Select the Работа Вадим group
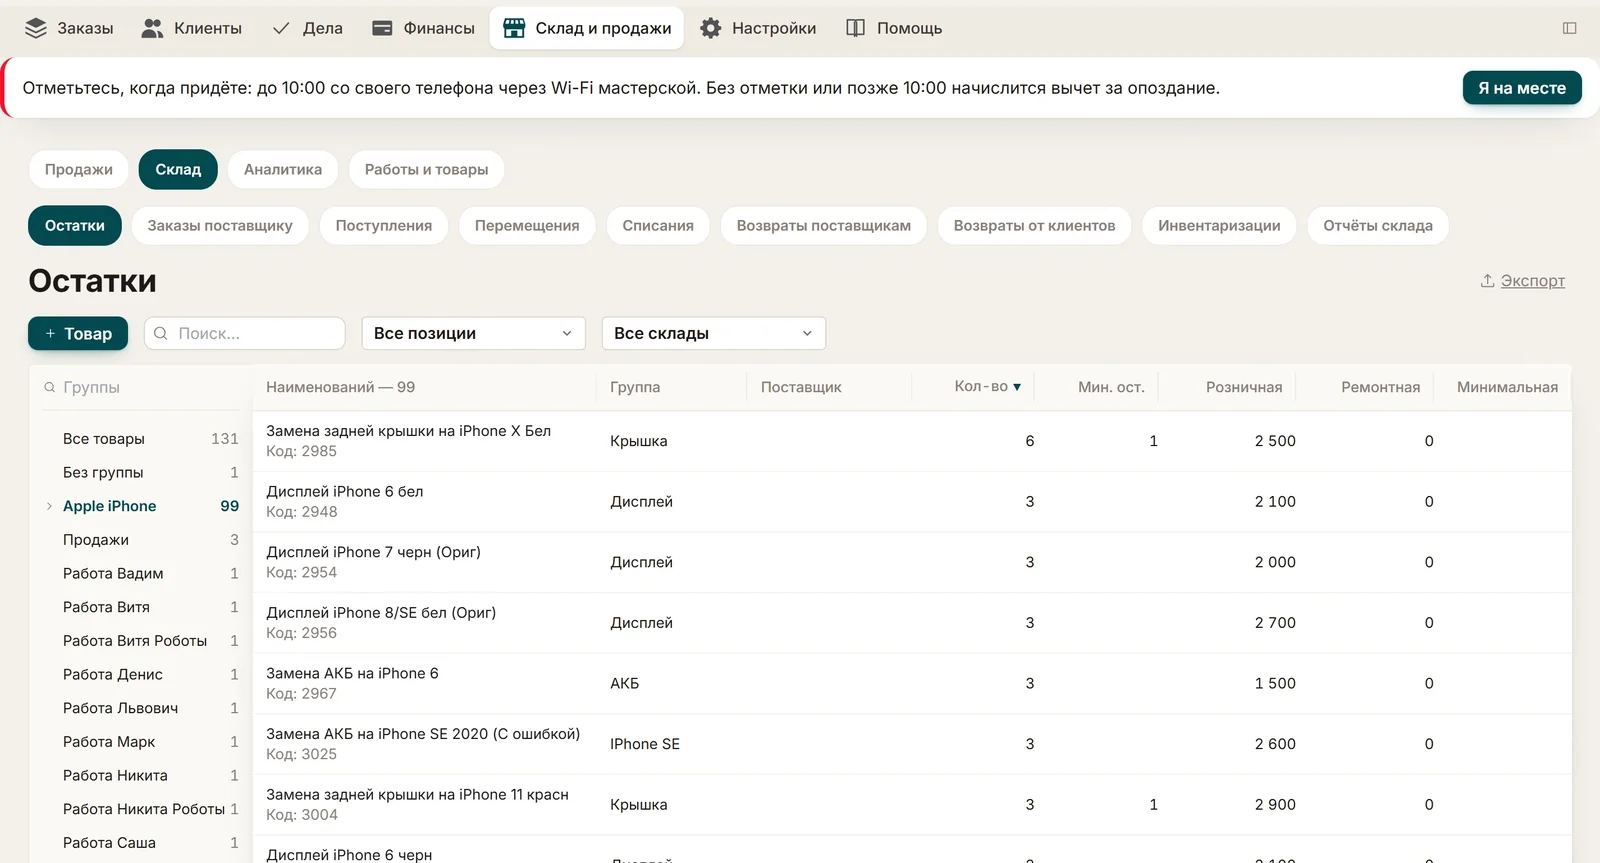This screenshot has width=1600, height=863. [140, 573]
